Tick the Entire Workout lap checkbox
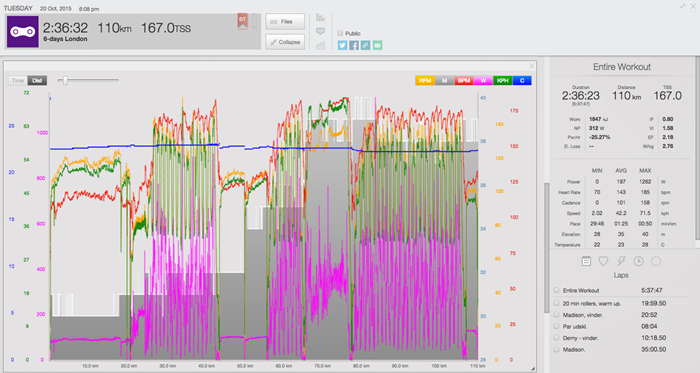The height and width of the screenshot is (373, 700). coord(556,290)
